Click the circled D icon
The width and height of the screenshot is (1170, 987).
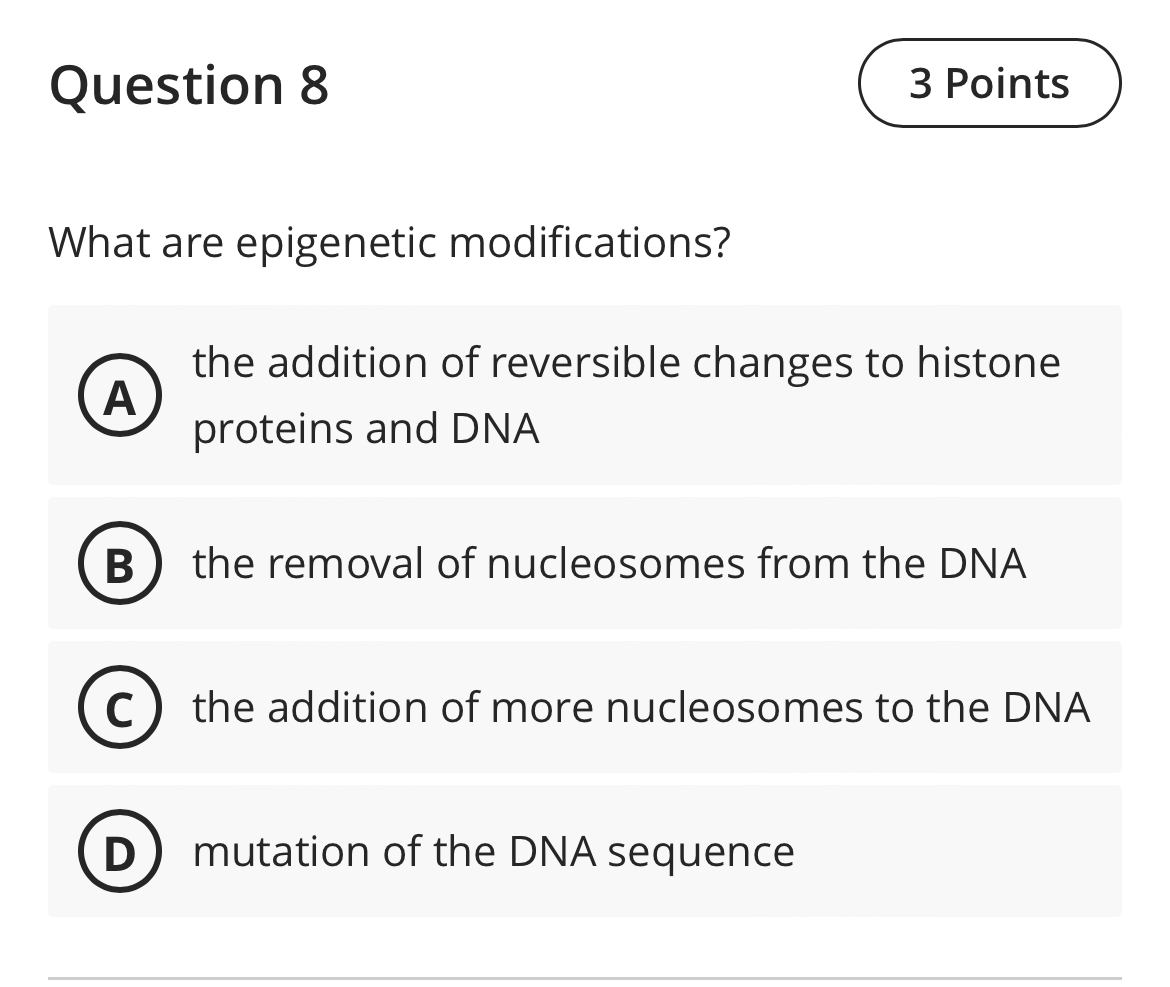click(120, 851)
